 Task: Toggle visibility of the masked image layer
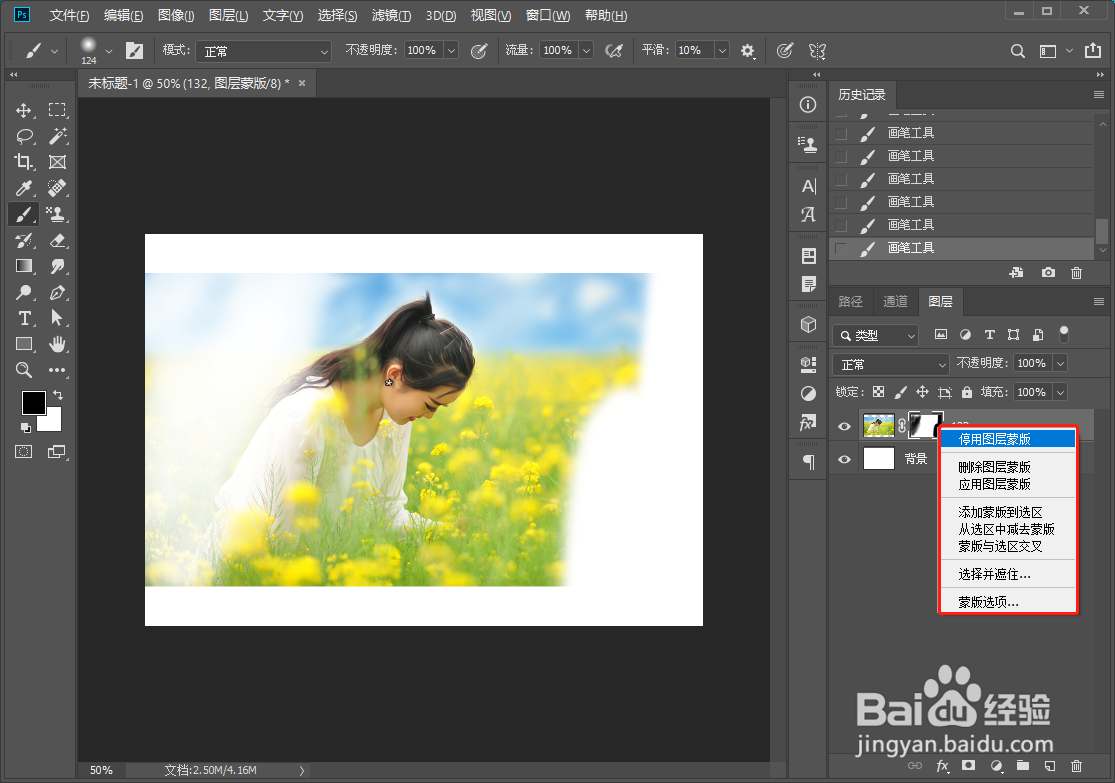[x=844, y=427]
